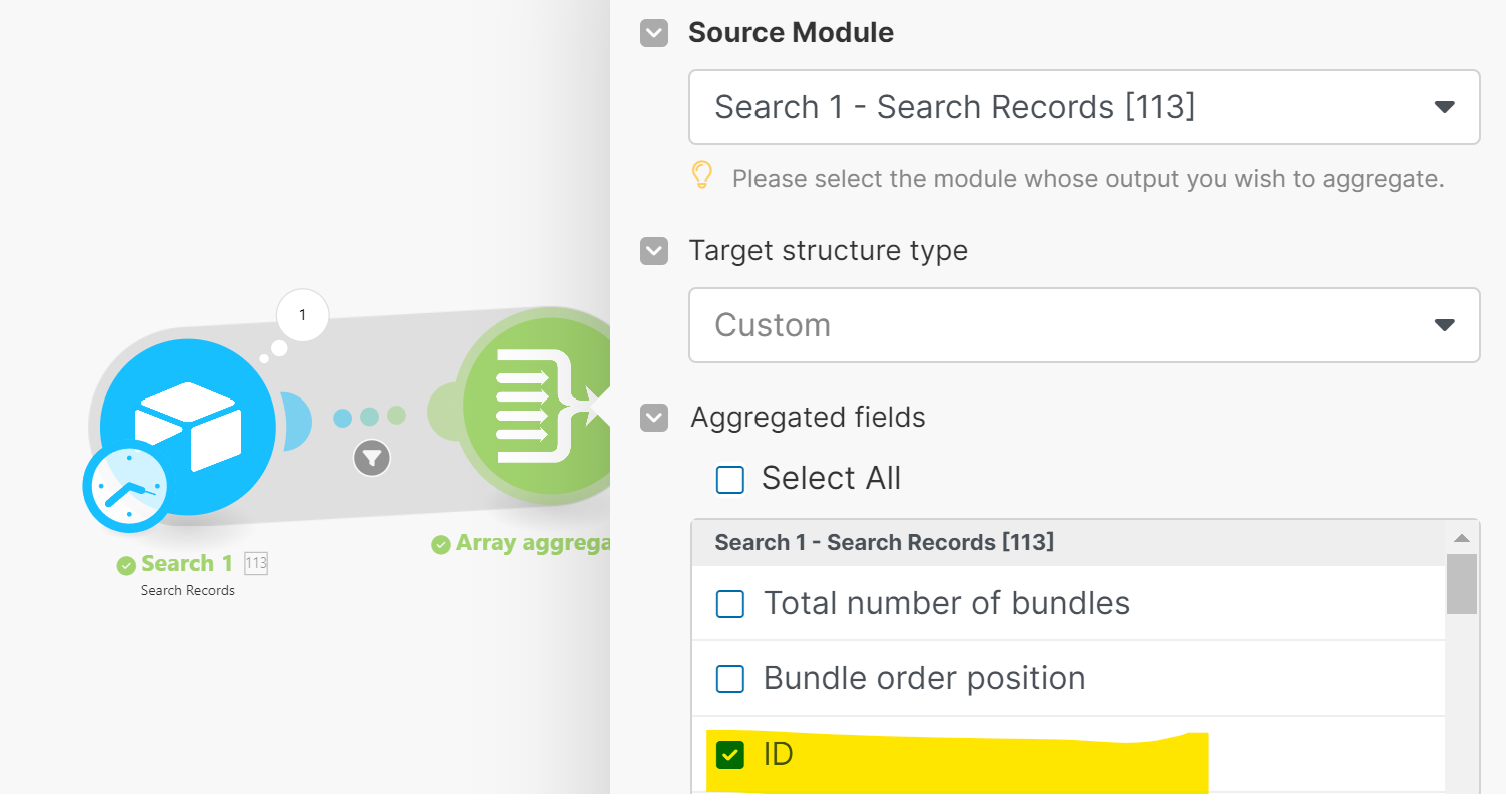Collapse the Aggregated fields section

point(654,418)
